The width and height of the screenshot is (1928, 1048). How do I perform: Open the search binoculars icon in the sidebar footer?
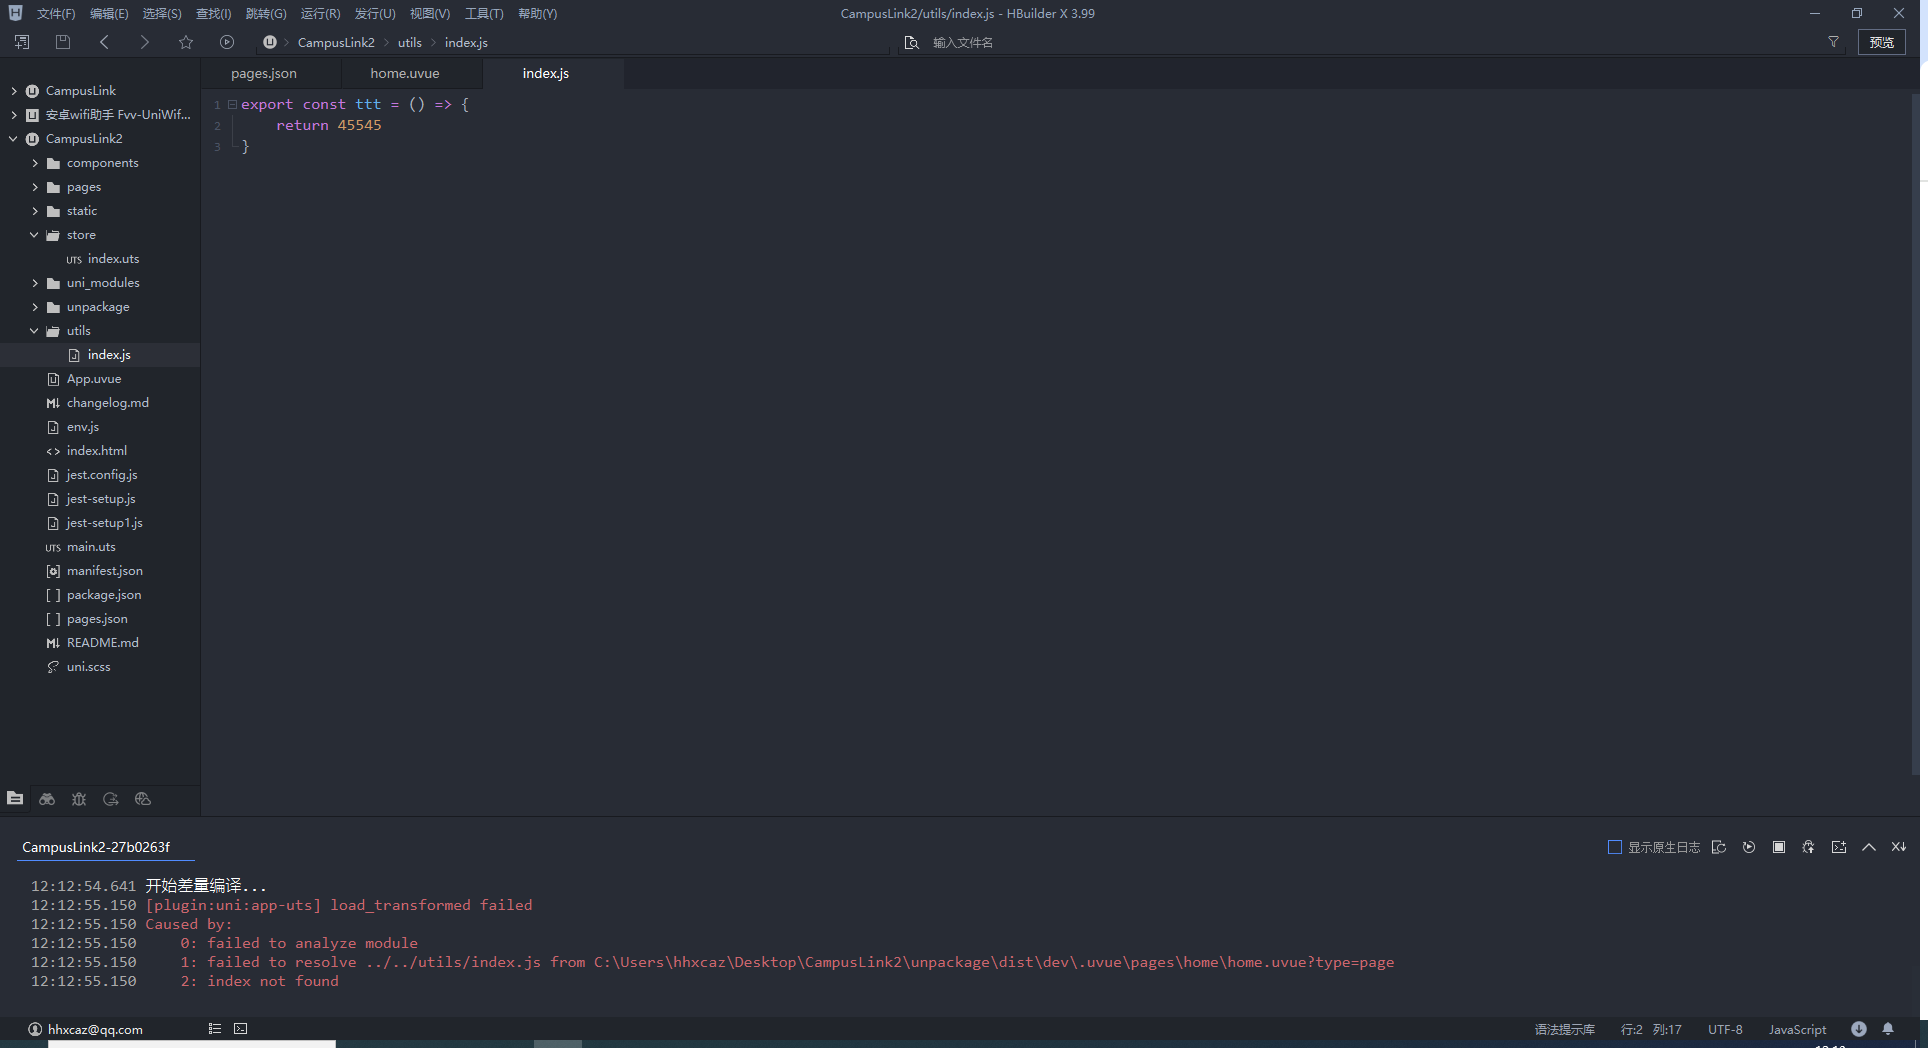point(47,799)
